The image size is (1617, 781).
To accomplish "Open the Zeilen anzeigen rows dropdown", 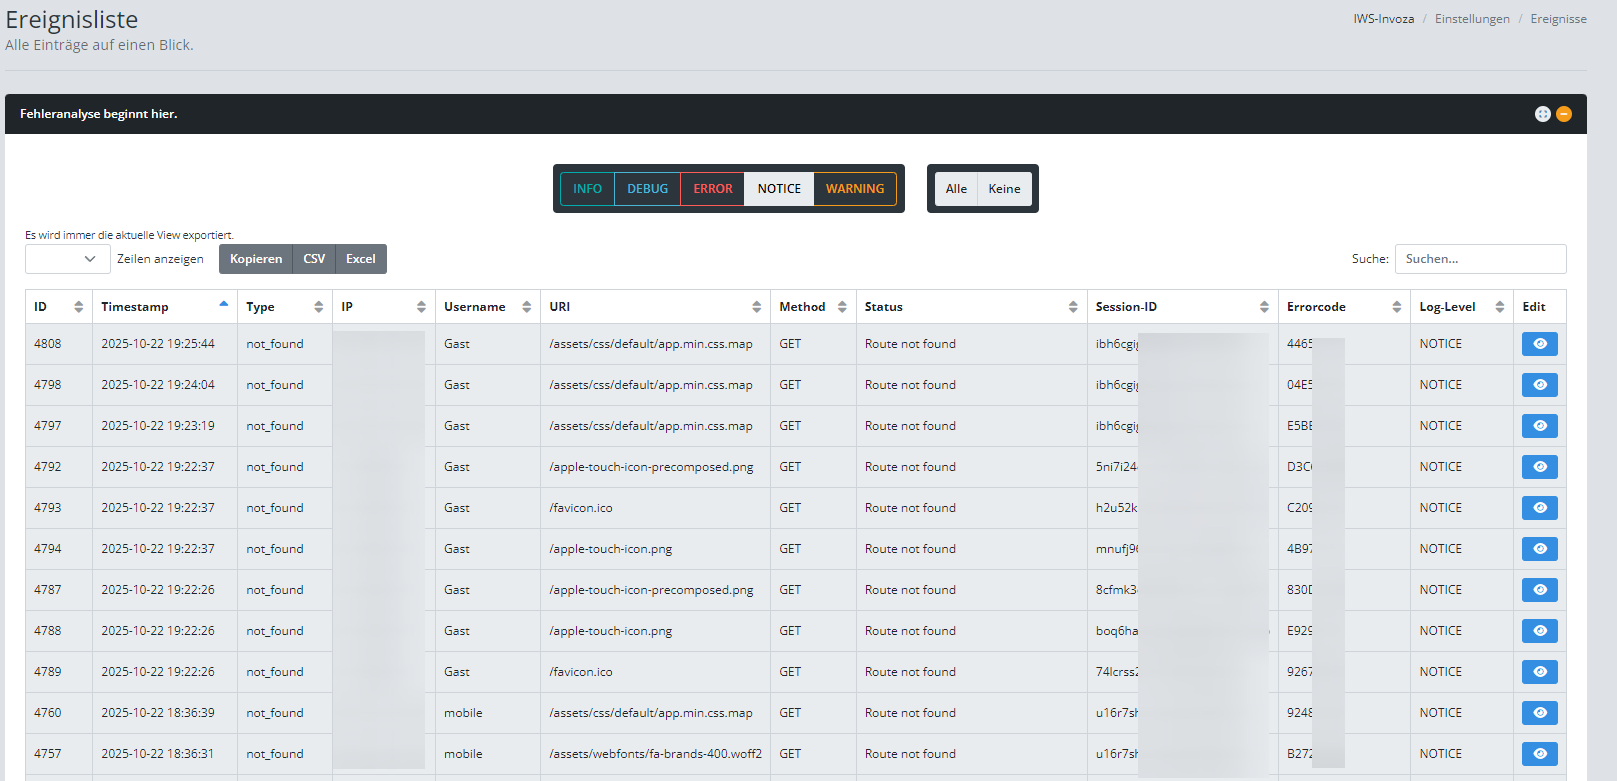I will point(67,259).
